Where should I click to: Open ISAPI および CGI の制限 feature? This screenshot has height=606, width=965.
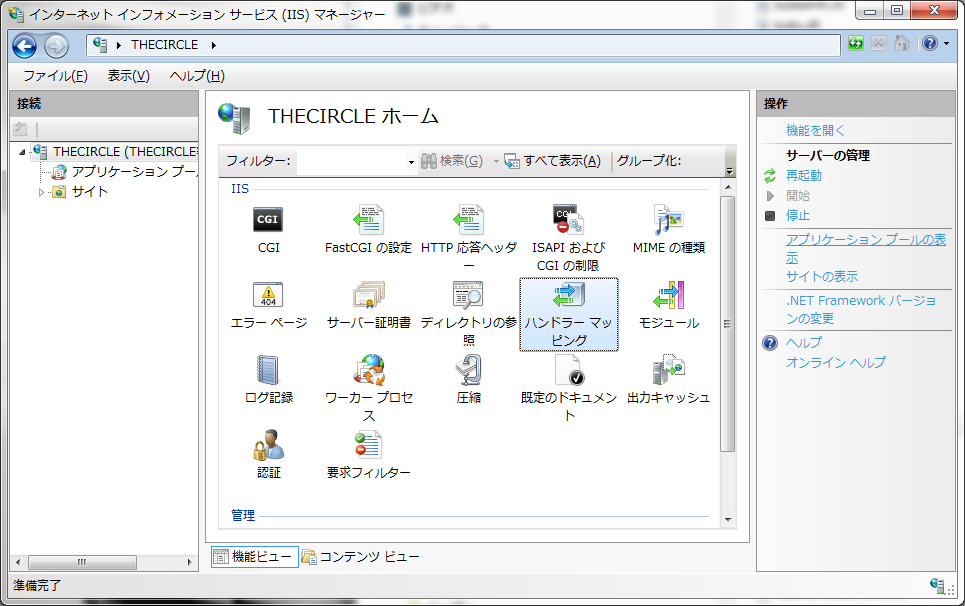(x=568, y=238)
